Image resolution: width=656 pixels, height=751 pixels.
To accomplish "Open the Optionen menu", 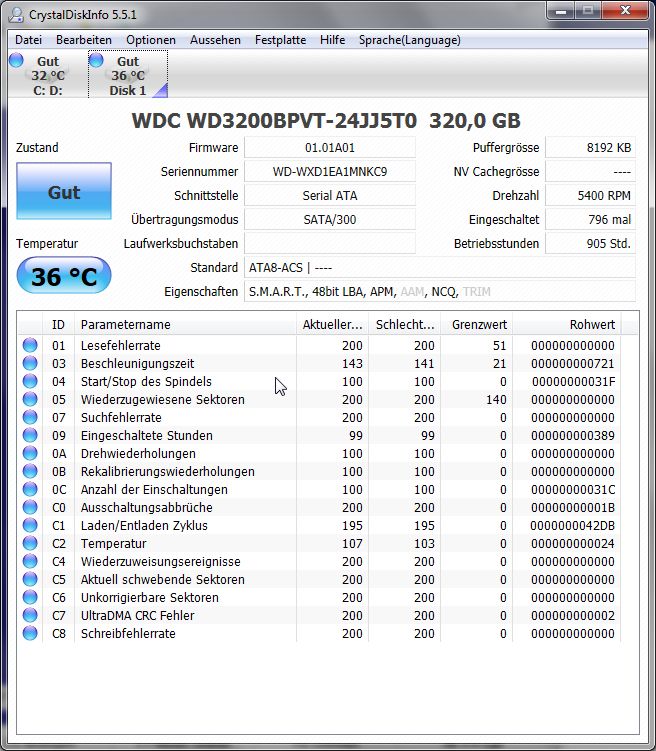I will (151, 40).
